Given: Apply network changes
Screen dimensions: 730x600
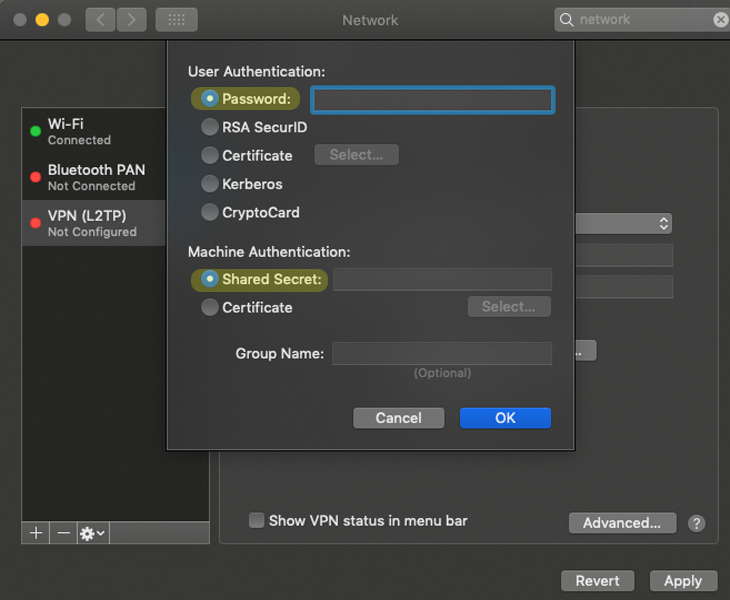Looking at the screenshot, I should point(683,581).
